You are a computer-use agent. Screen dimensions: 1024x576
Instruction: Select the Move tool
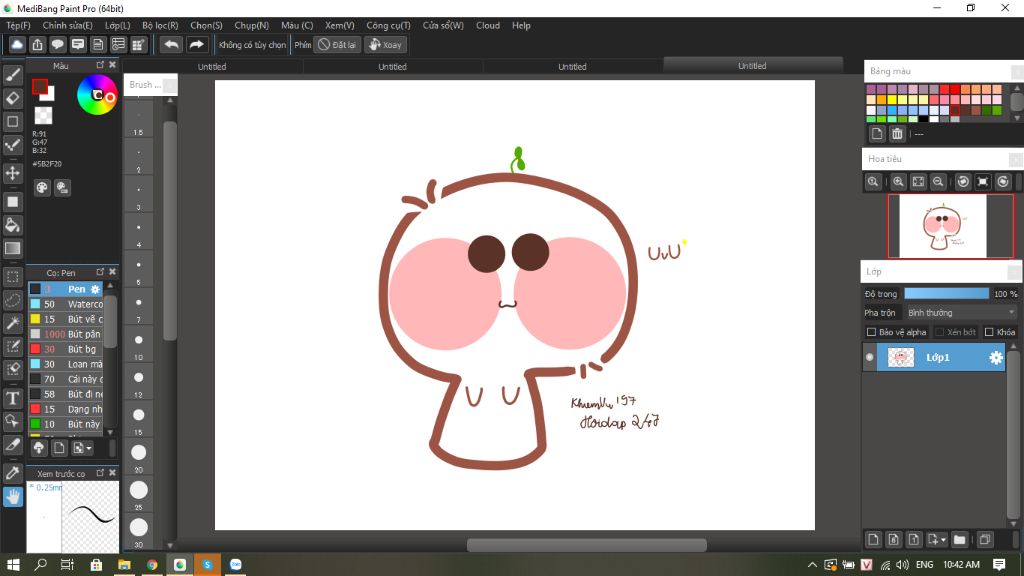[x=12, y=173]
